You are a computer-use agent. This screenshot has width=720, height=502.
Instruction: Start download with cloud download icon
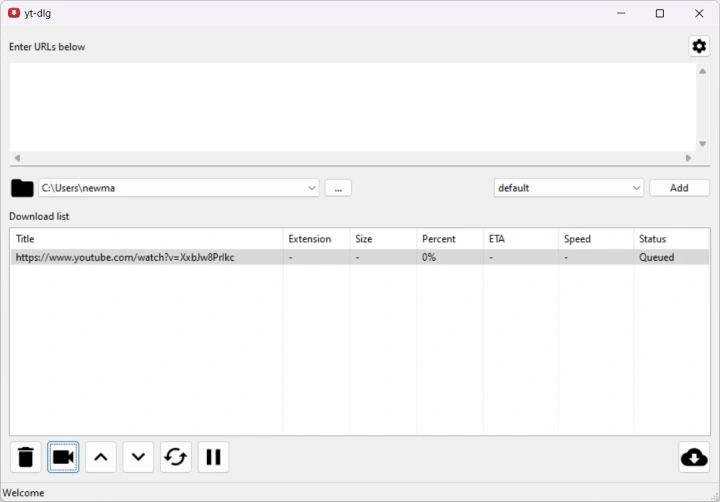693,457
